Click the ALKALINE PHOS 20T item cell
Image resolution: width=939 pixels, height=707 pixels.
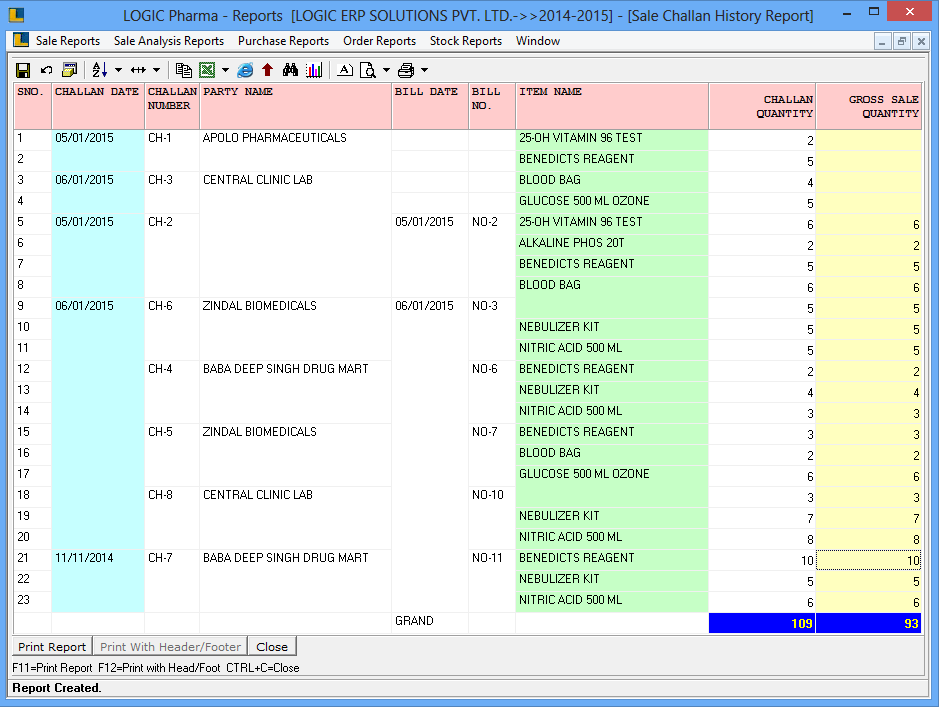click(612, 243)
